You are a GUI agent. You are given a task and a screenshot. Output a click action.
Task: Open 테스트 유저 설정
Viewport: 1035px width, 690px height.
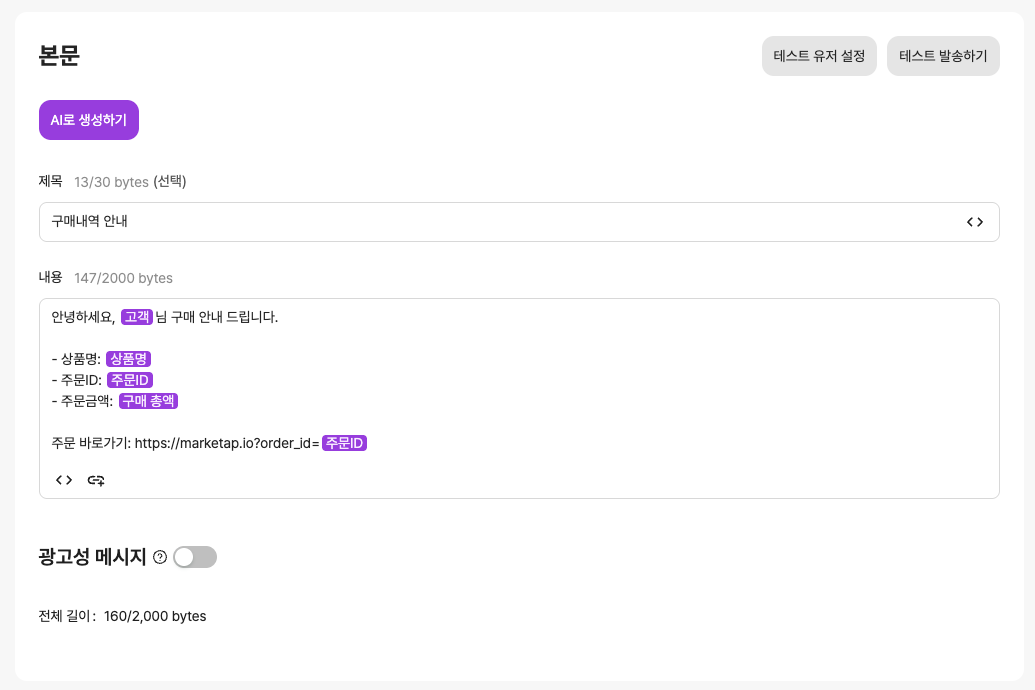click(x=819, y=56)
